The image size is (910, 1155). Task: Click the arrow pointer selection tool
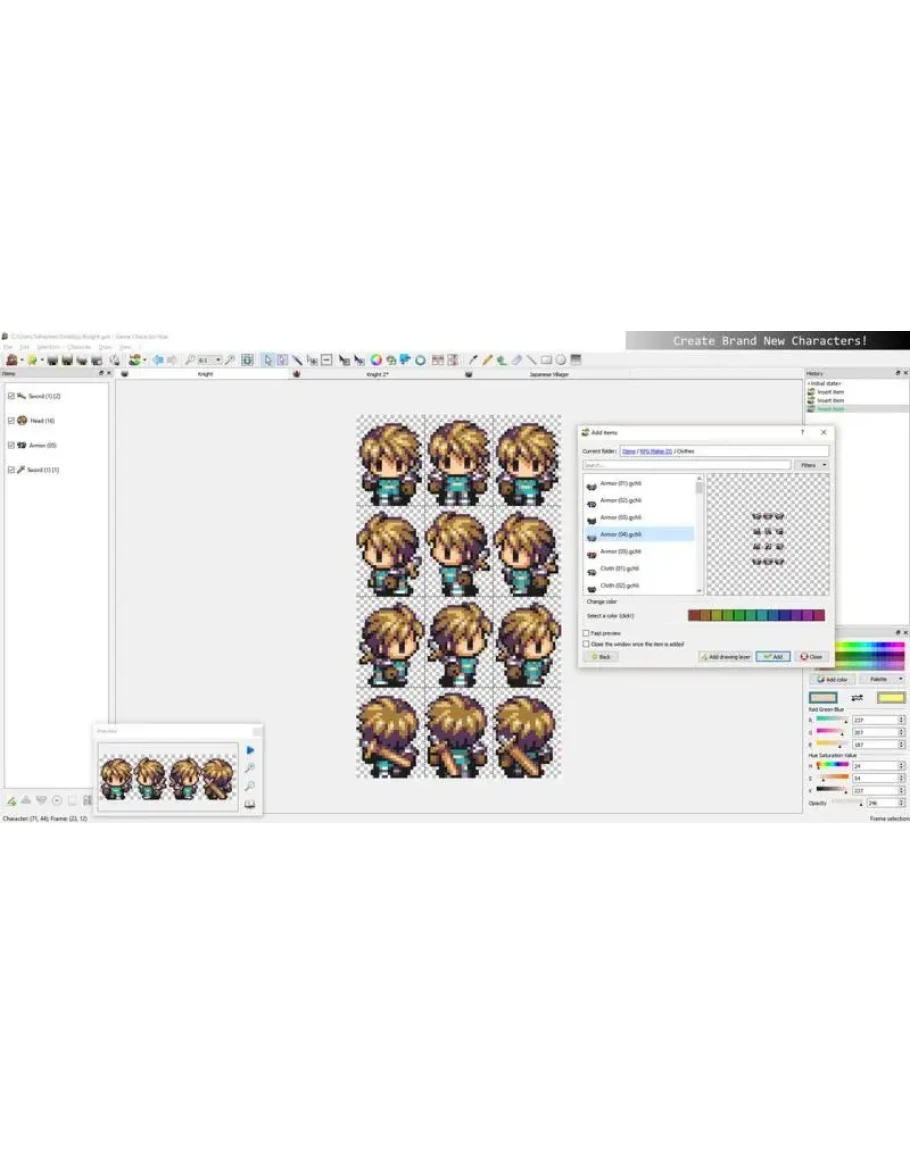tap(269, 360)
